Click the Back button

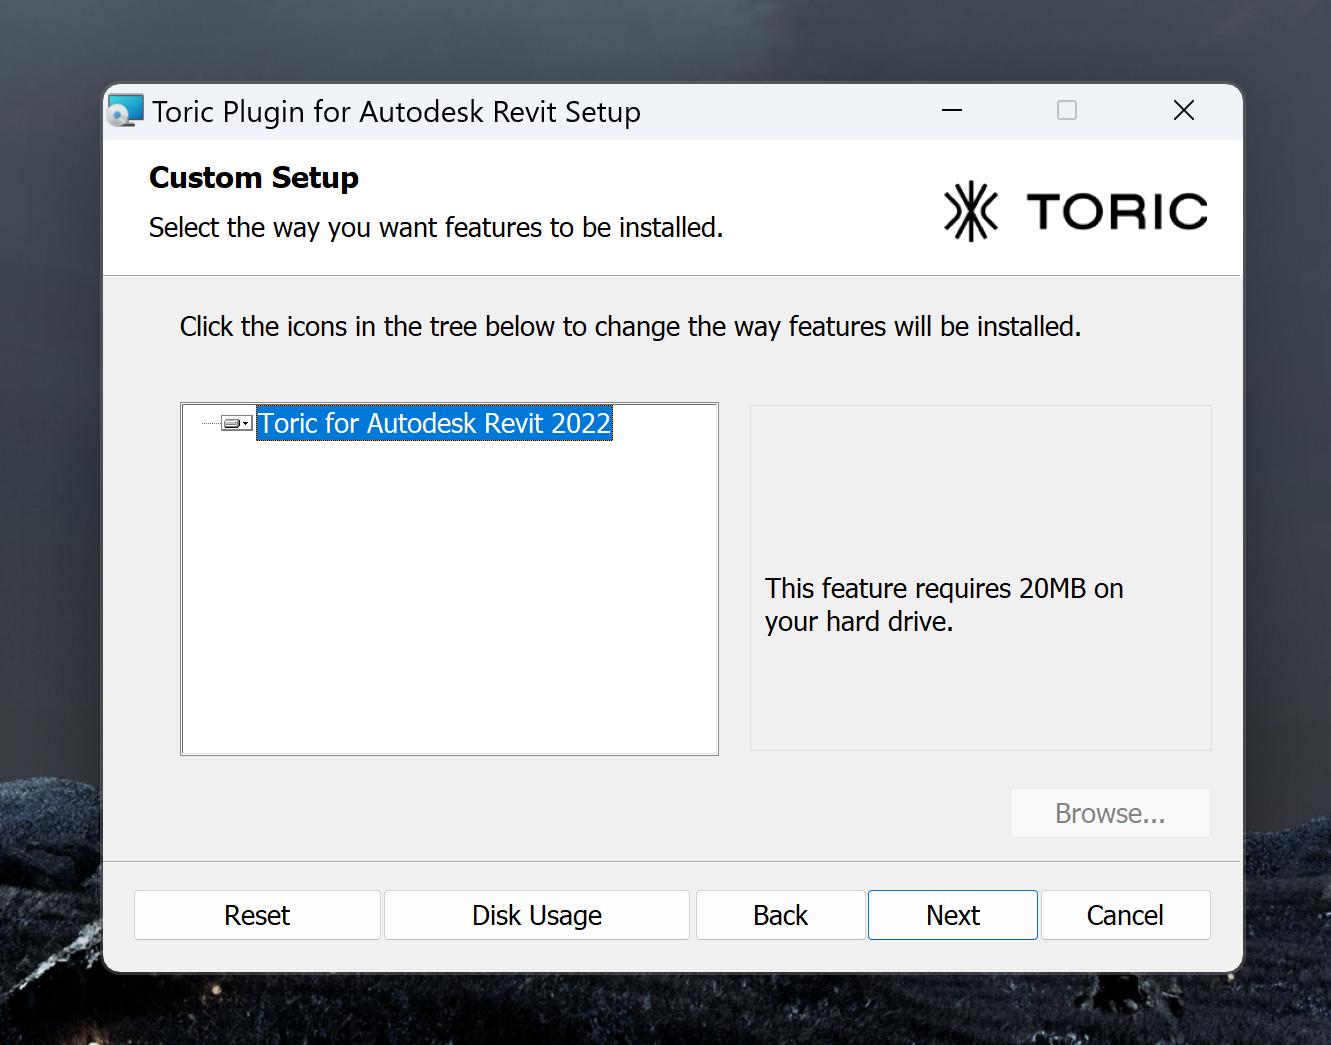780,915
